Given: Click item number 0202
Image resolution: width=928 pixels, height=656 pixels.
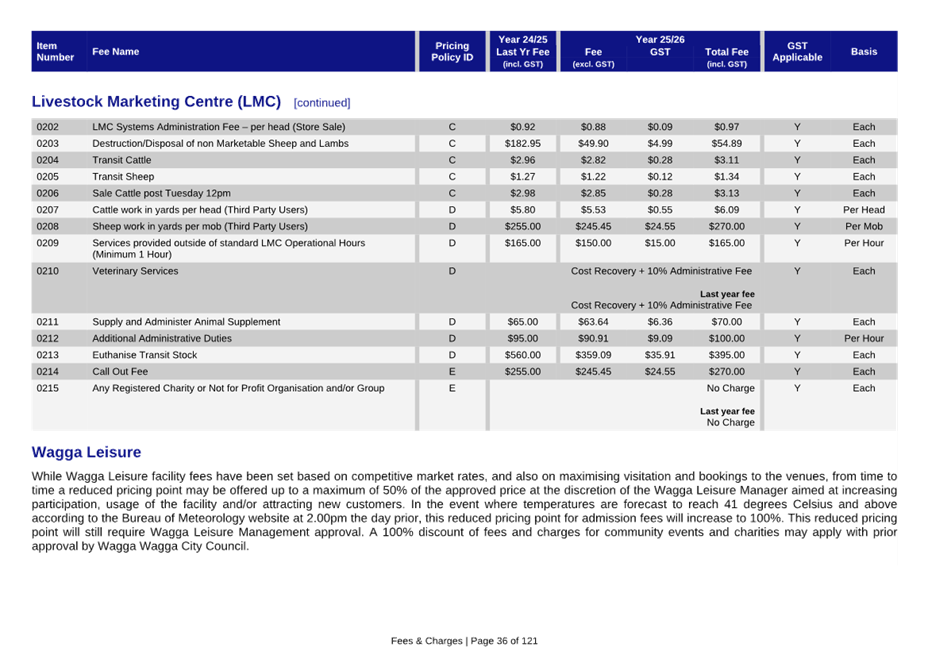Looking at the screenshot, I should point(47,127).
